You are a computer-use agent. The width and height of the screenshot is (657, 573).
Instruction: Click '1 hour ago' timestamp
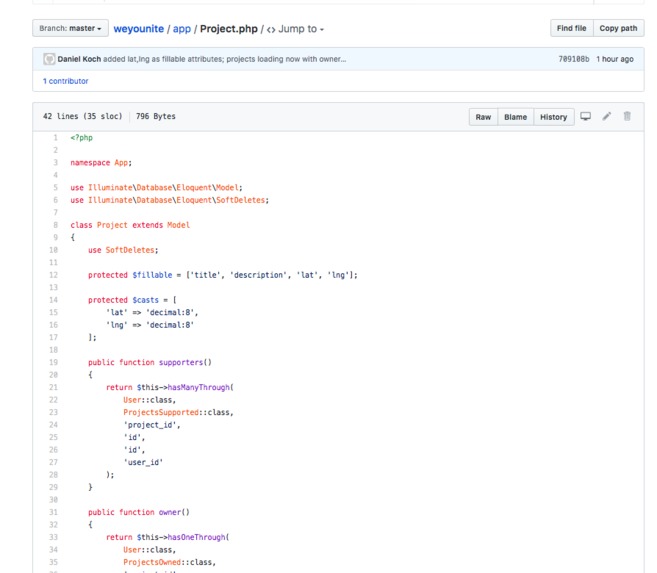pos(615,59)
